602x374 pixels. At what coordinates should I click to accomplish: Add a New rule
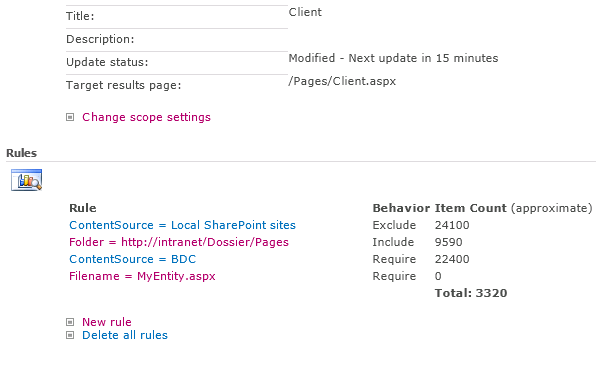107,322
